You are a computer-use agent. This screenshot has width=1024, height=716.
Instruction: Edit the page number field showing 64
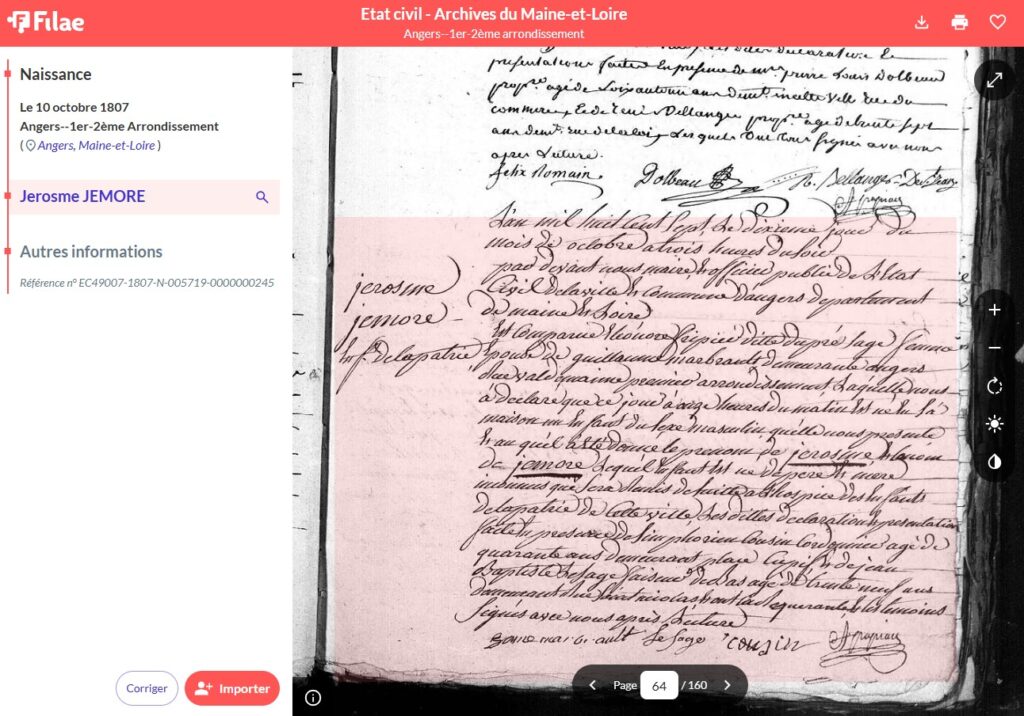[x=658, y=685]
